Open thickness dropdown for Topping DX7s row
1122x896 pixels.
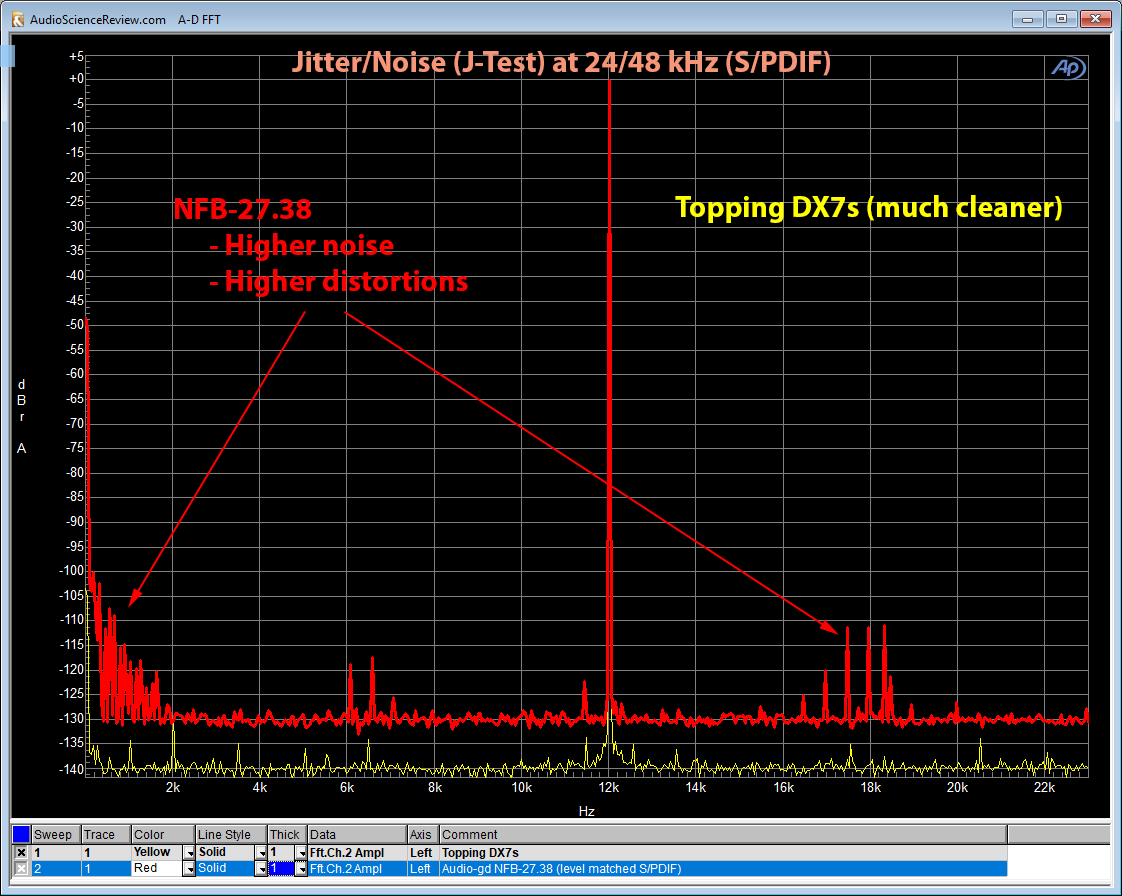point(301,852)
